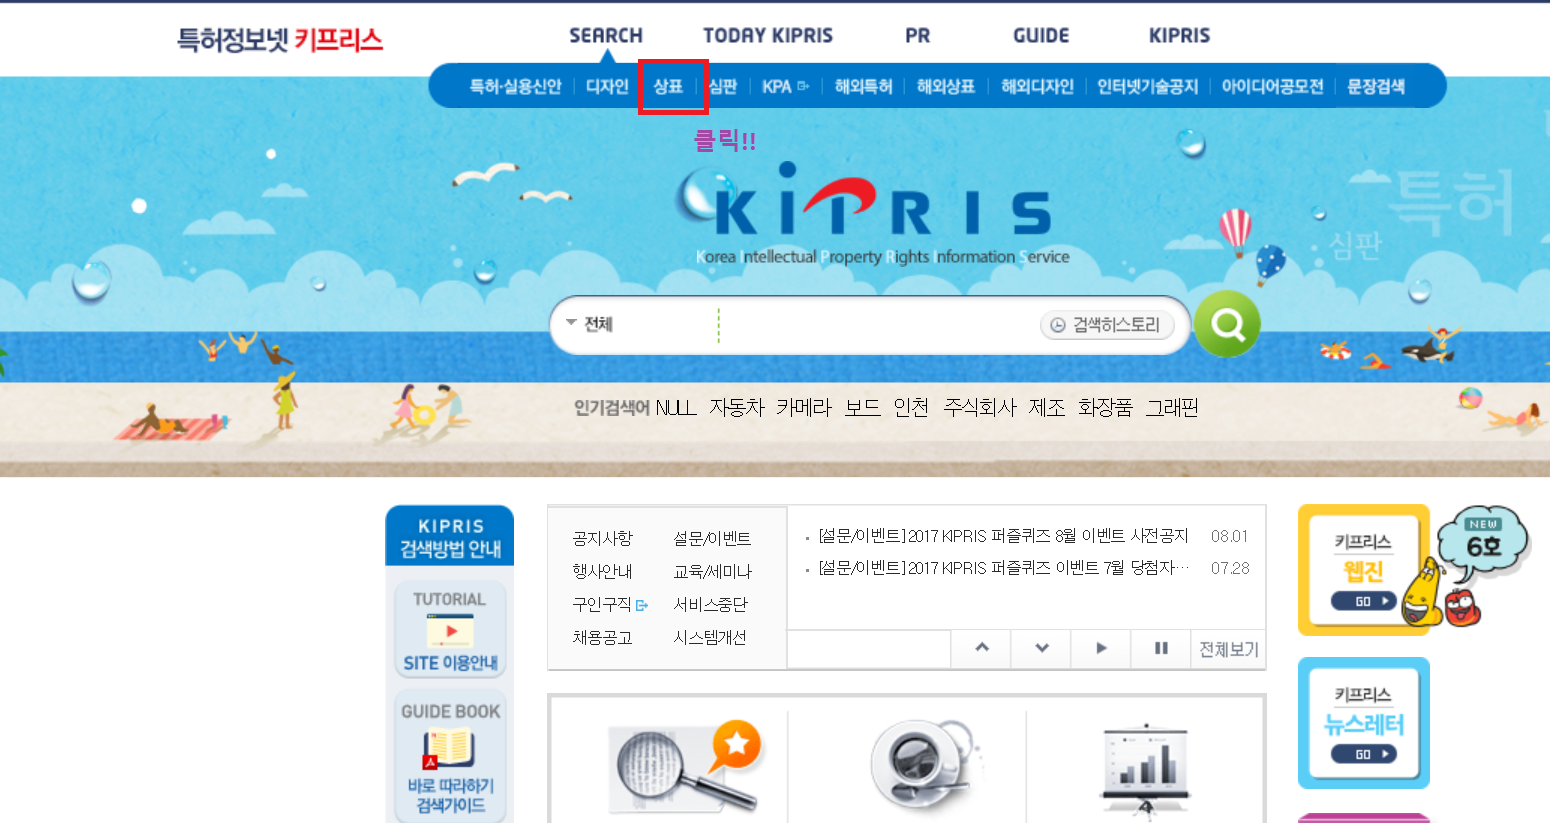
Task: Open the SEARCH top menu
Action: [606, 36]
